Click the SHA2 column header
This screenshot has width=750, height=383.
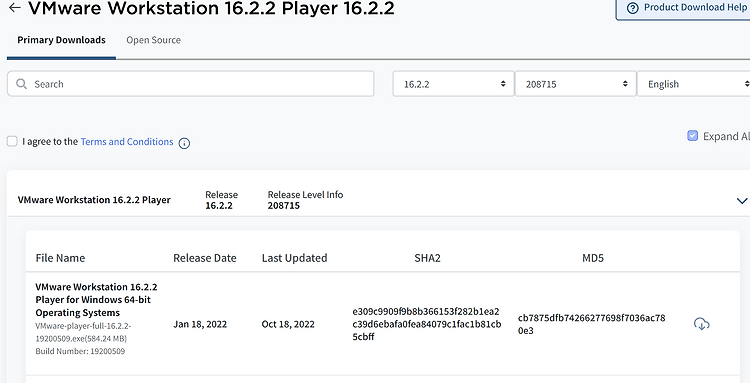[427, 258]
